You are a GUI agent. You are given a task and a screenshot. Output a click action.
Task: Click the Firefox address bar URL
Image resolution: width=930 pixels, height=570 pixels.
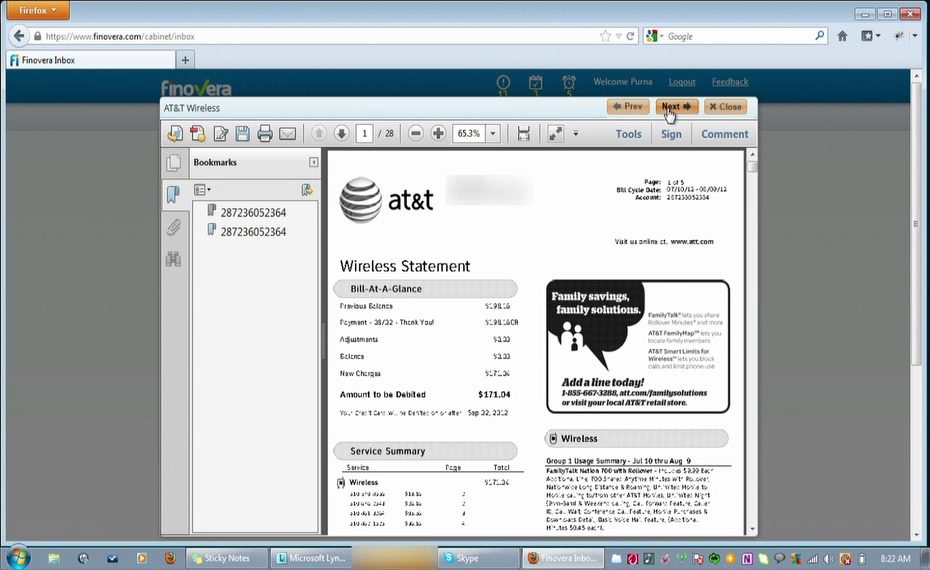120,36
